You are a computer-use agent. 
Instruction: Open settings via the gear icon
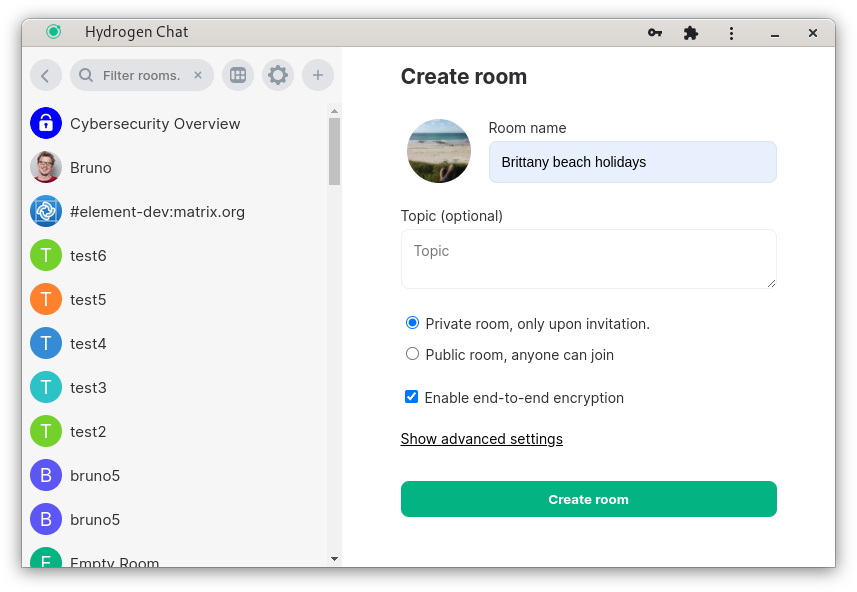tap(278, 75)
